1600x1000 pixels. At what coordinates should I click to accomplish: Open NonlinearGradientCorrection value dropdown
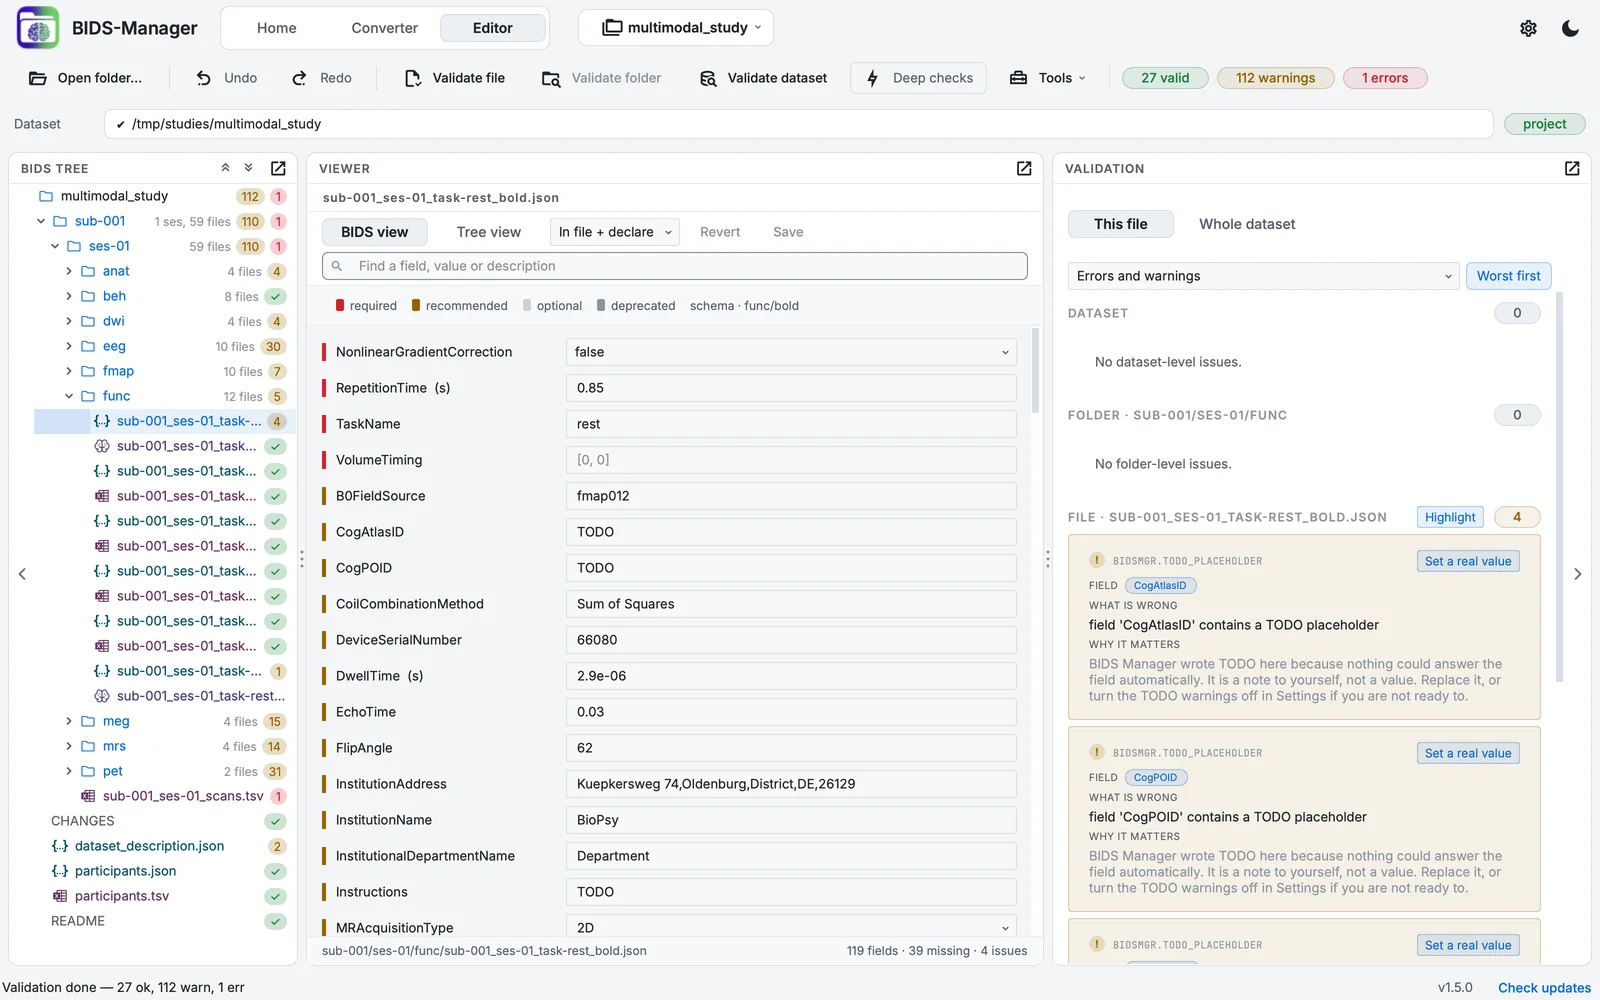[791, 352]
